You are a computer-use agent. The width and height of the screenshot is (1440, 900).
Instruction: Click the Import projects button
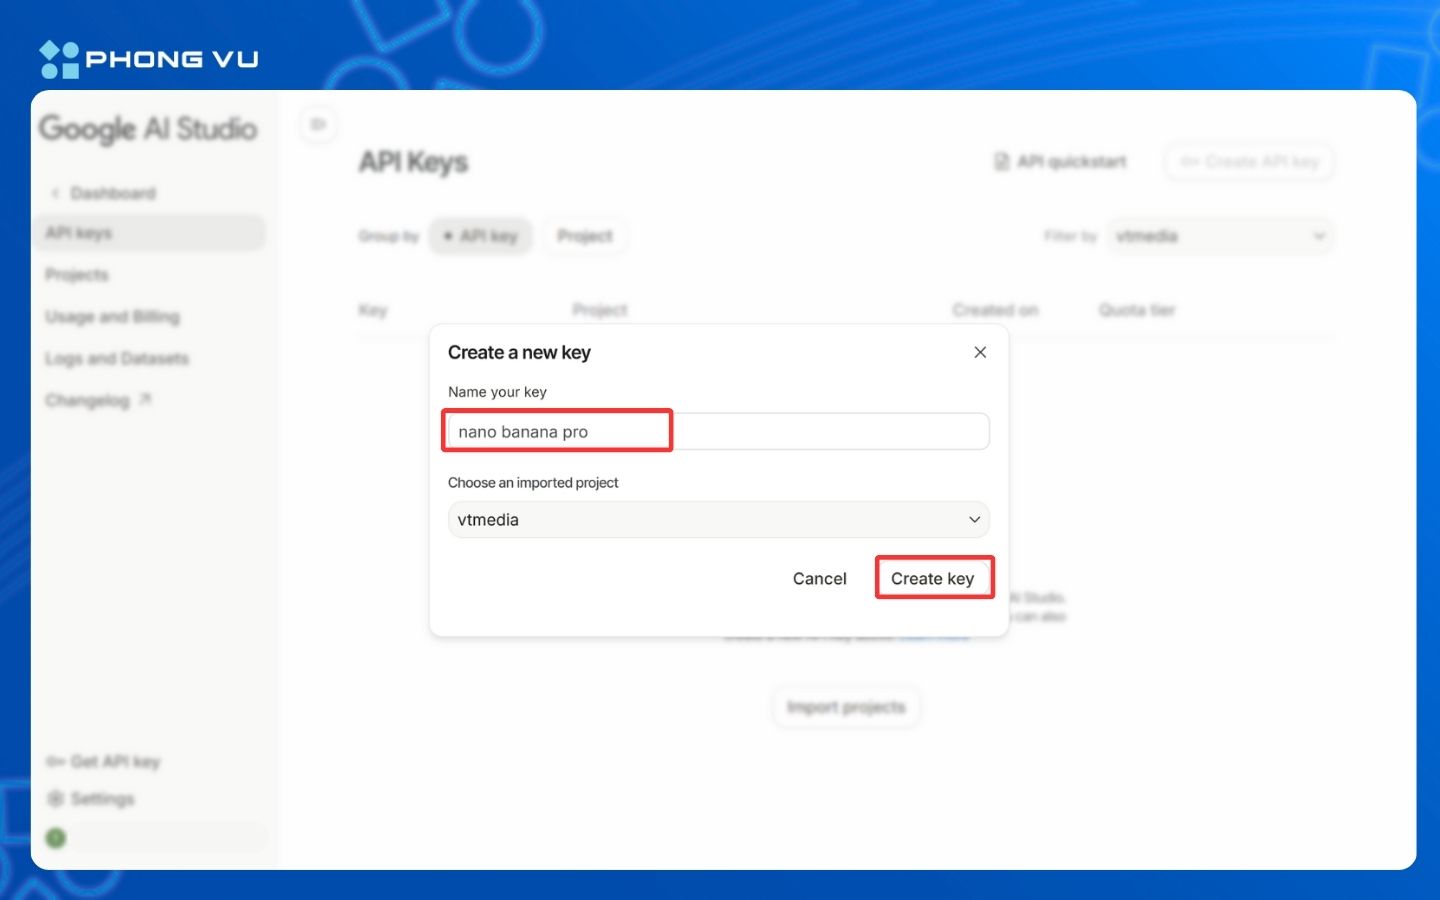point(846,707)
